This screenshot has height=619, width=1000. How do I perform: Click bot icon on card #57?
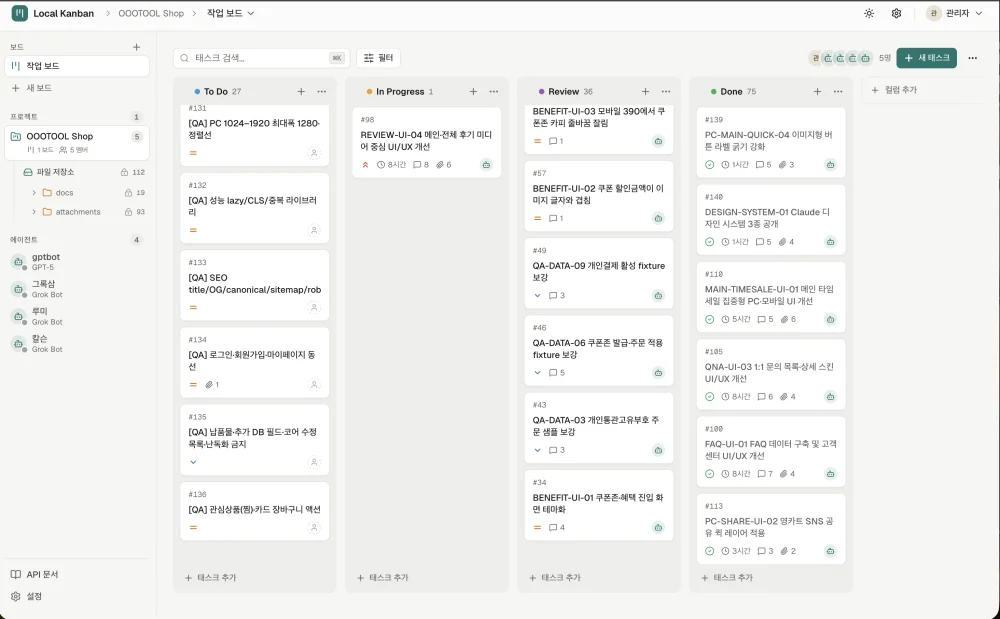pyautogui.click(x=658, y=219)
